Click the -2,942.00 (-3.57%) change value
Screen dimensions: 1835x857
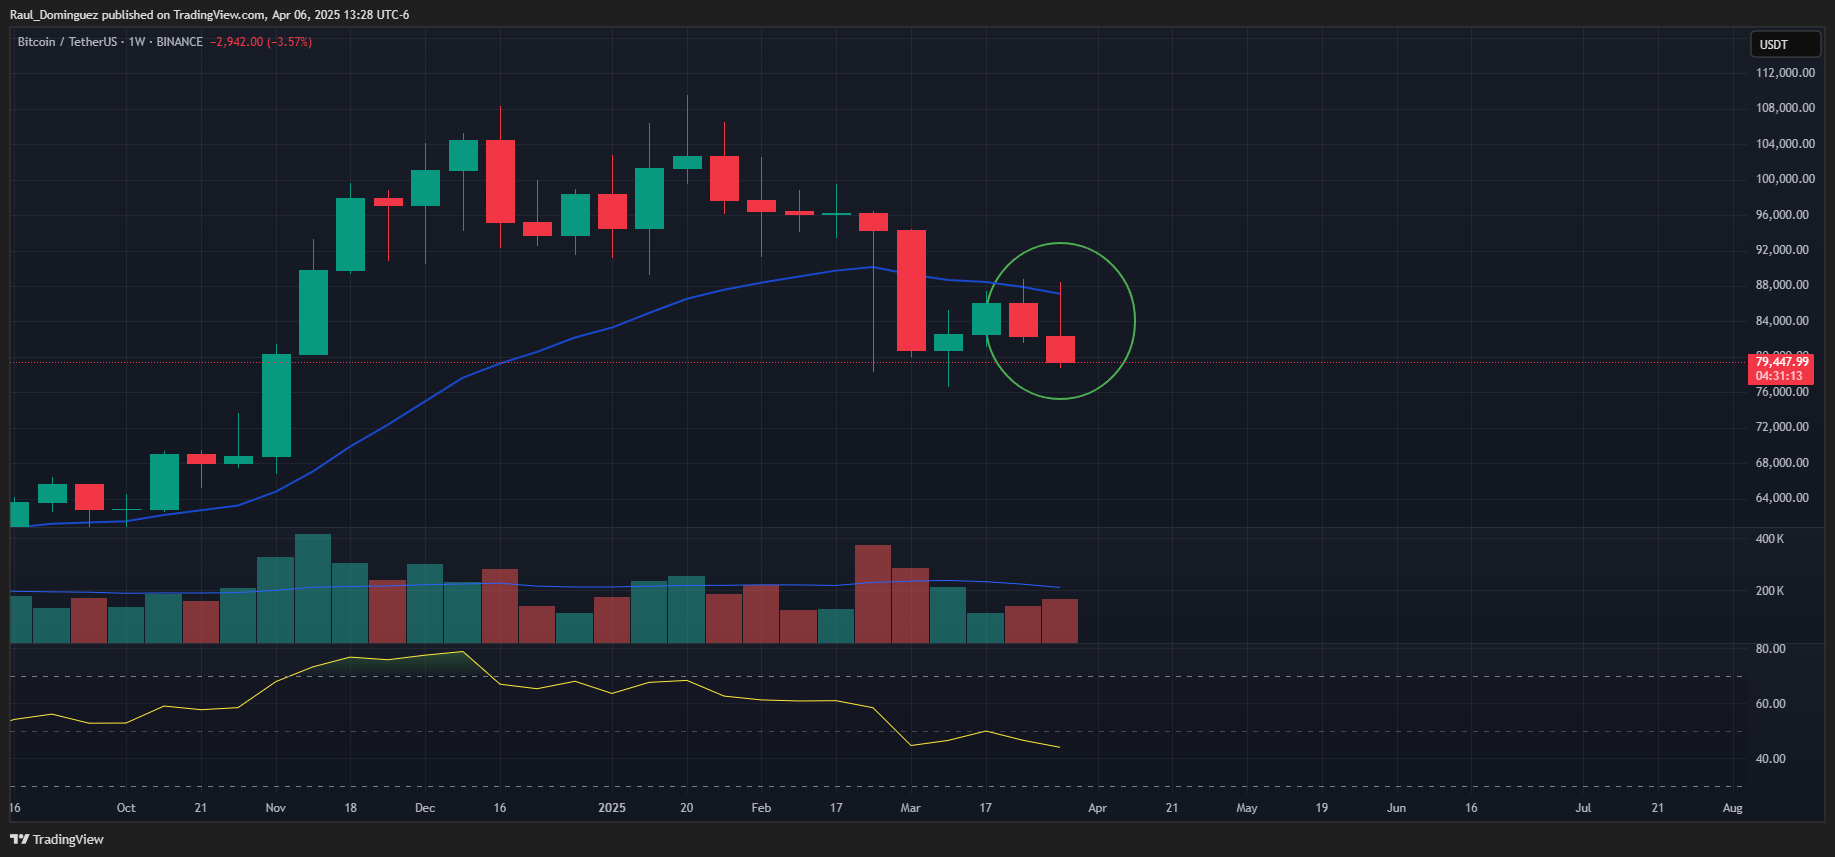point(262,42)
